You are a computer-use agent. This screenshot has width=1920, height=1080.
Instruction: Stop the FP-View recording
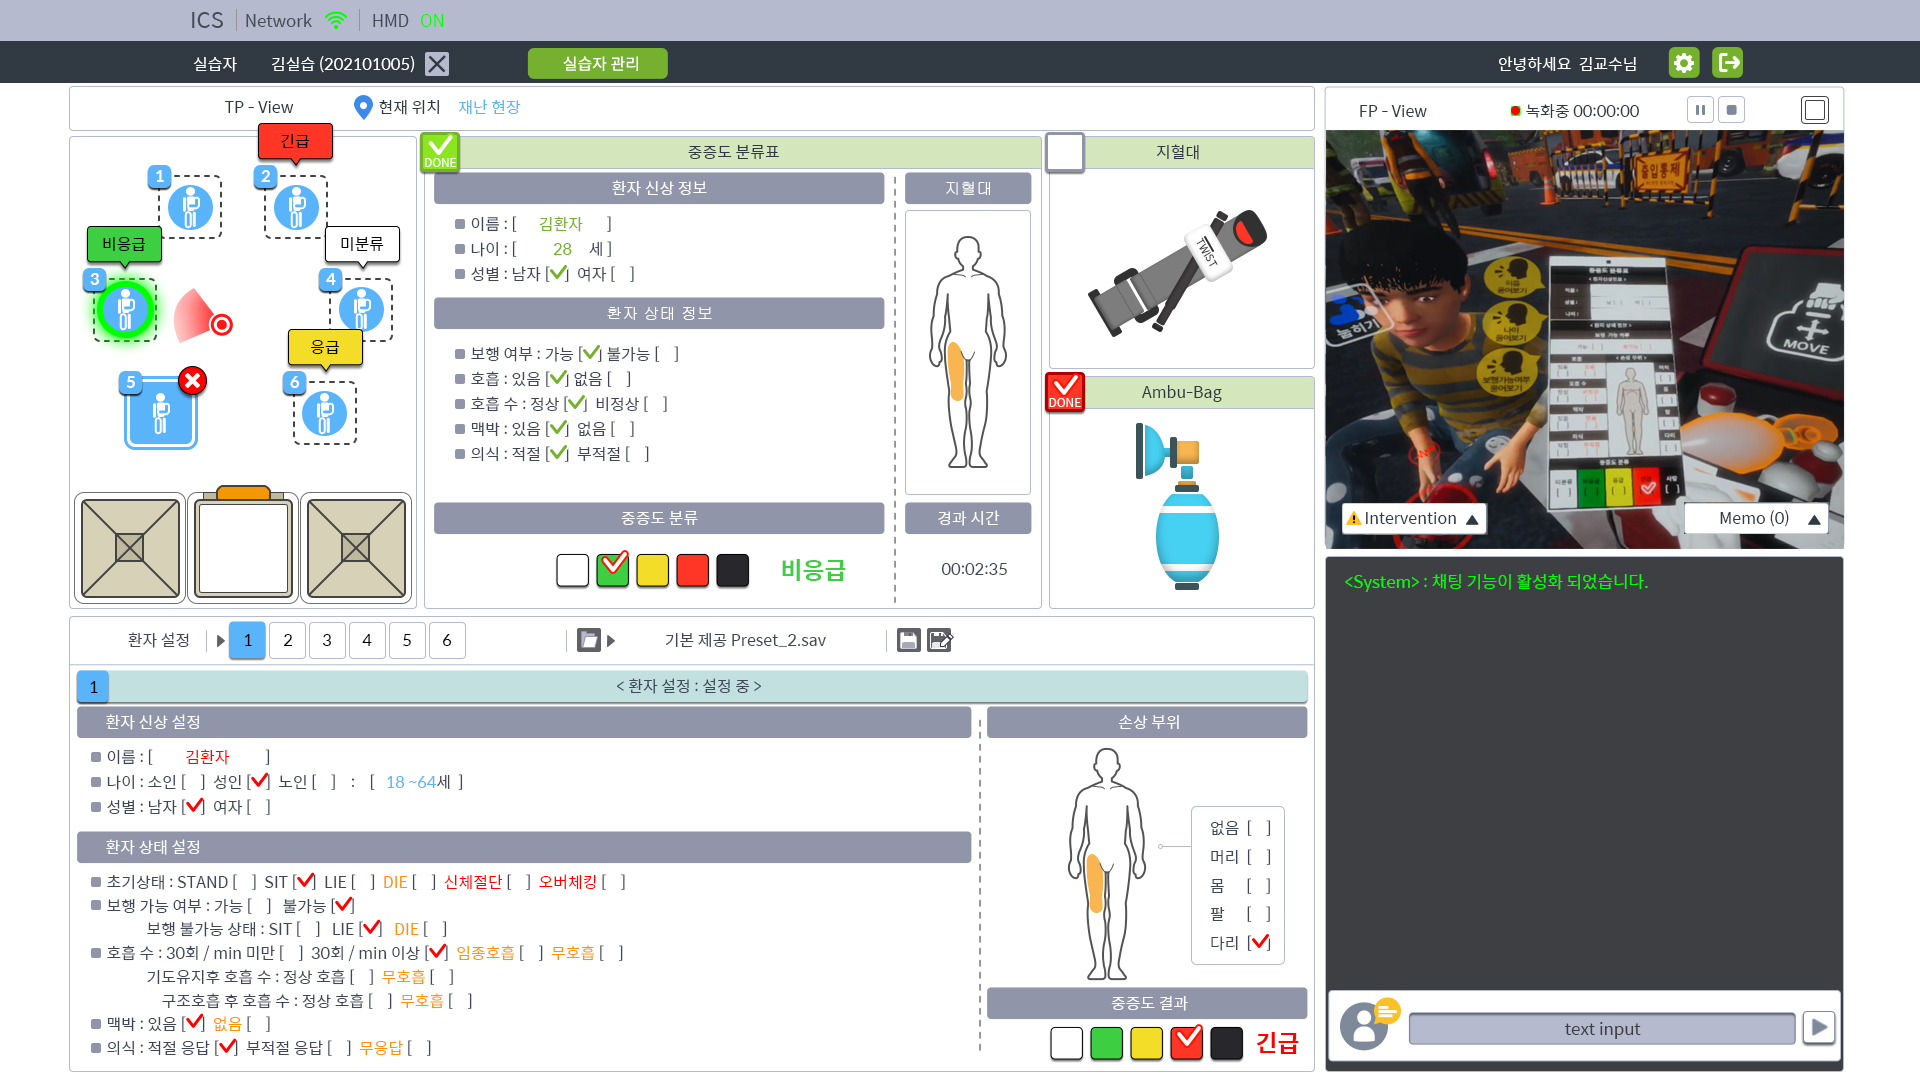coord(1732,110)
